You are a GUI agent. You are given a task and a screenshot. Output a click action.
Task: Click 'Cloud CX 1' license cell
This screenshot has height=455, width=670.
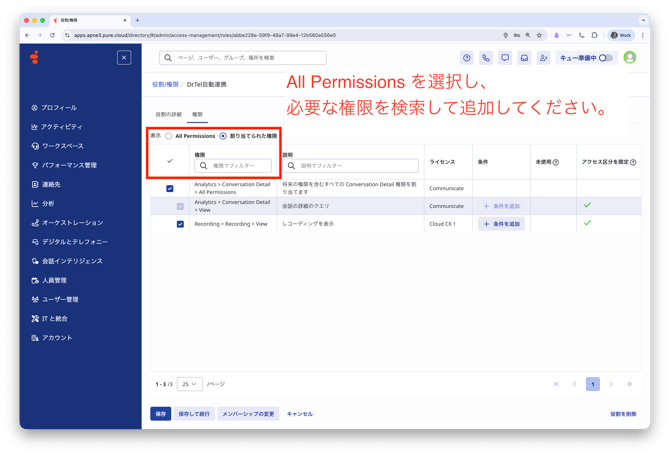(x=443, y=224)
